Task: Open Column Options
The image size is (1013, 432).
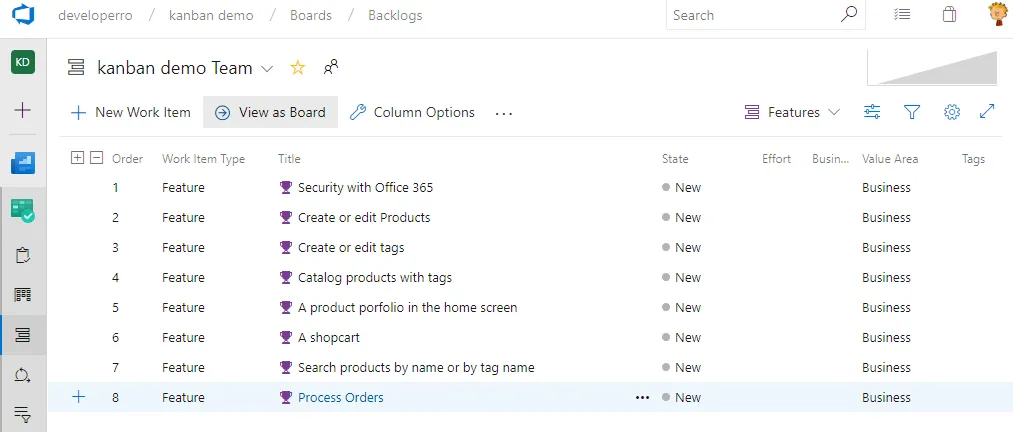Action: pos(412,112)
